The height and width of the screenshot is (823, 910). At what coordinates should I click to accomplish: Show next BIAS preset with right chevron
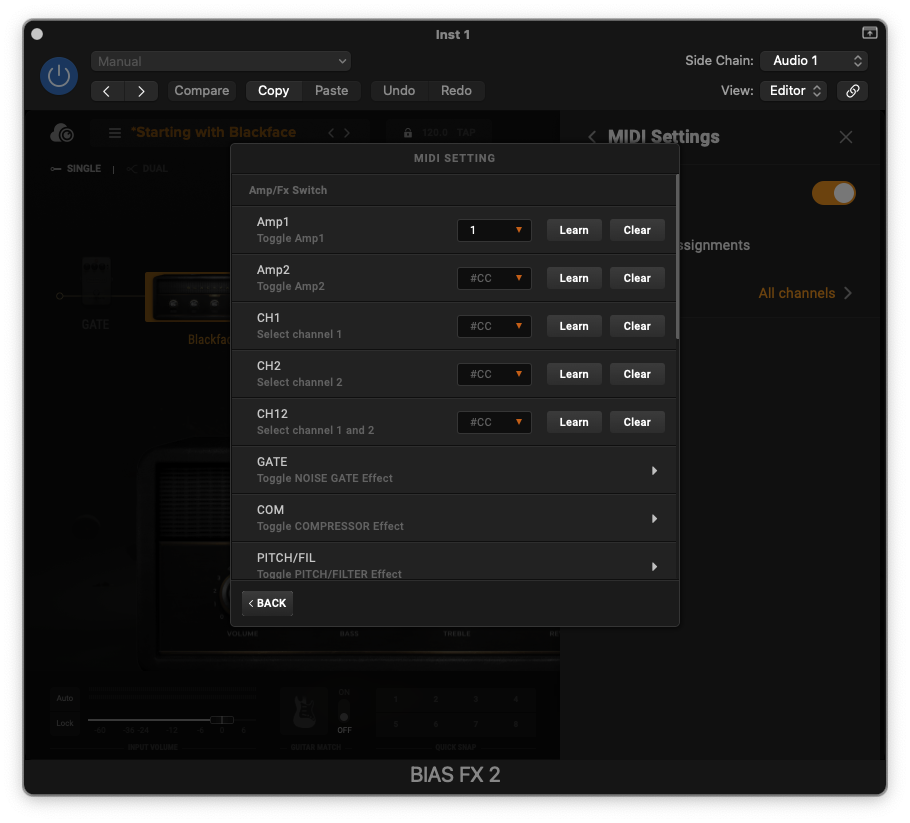(347, 133)
